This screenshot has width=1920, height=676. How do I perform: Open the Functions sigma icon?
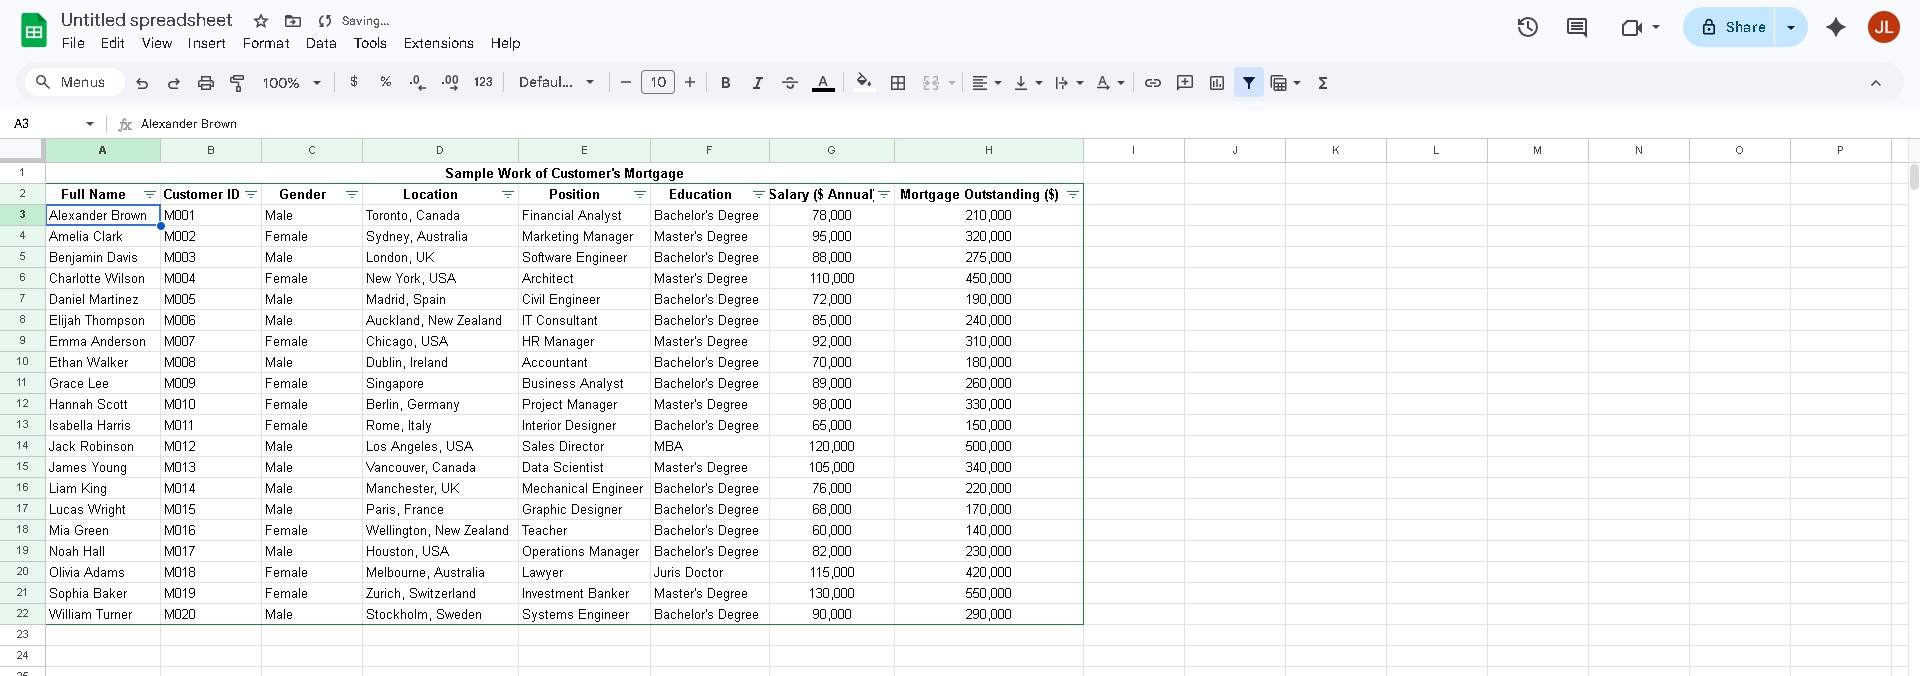1323,83
